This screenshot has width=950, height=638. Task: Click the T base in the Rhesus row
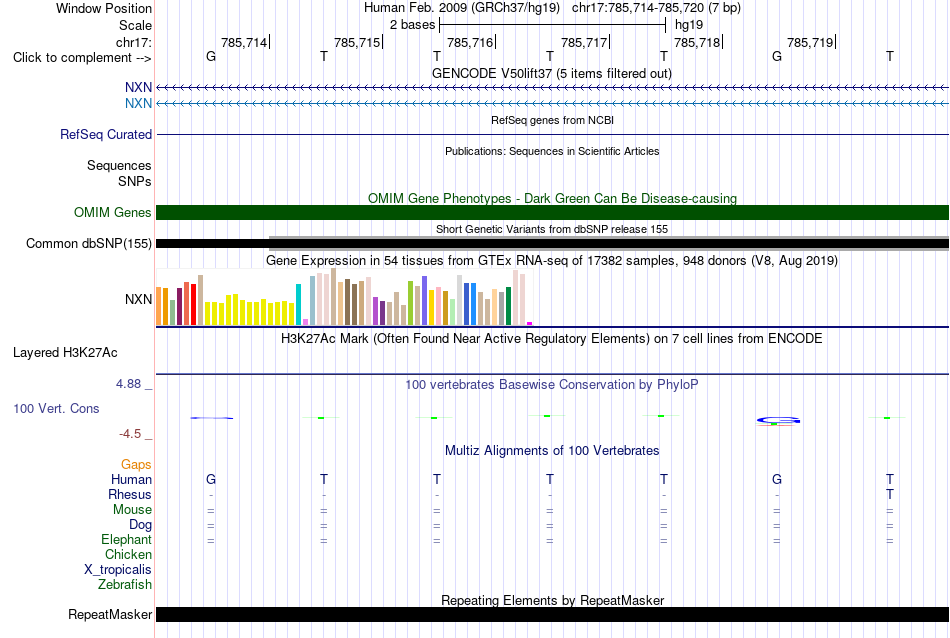click(889, 494)
